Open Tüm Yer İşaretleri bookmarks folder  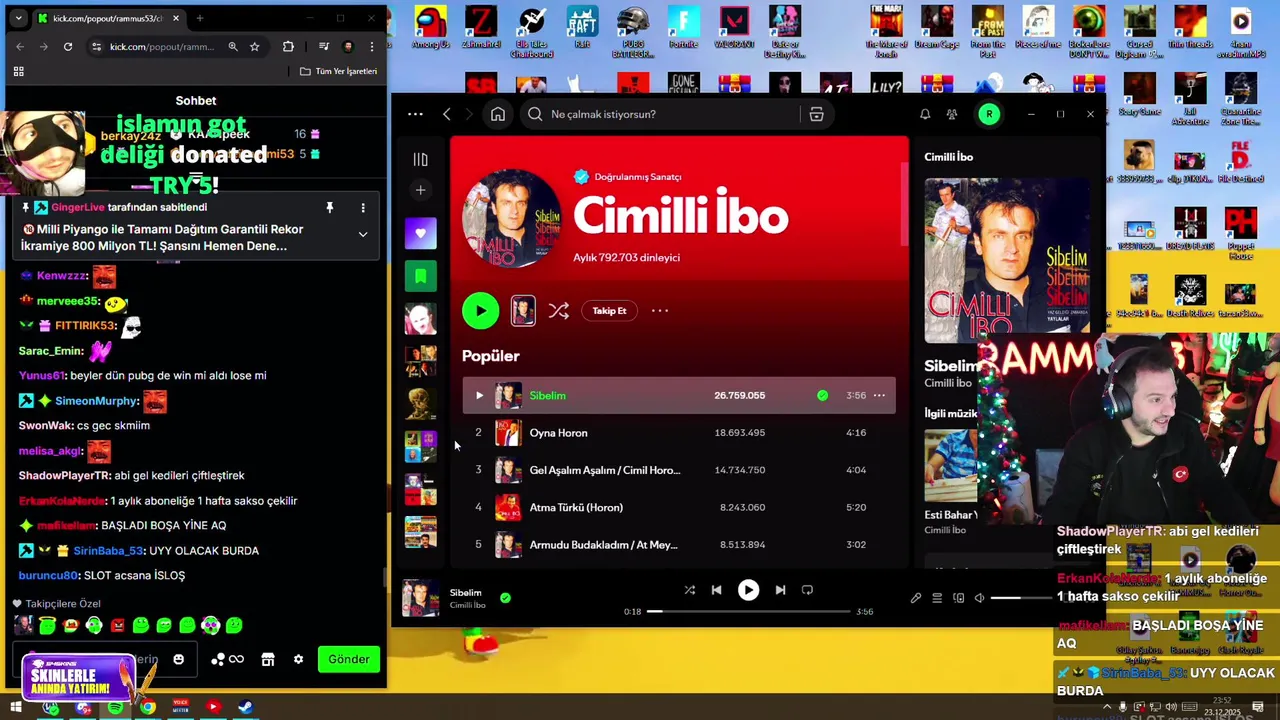coord(338,71)
